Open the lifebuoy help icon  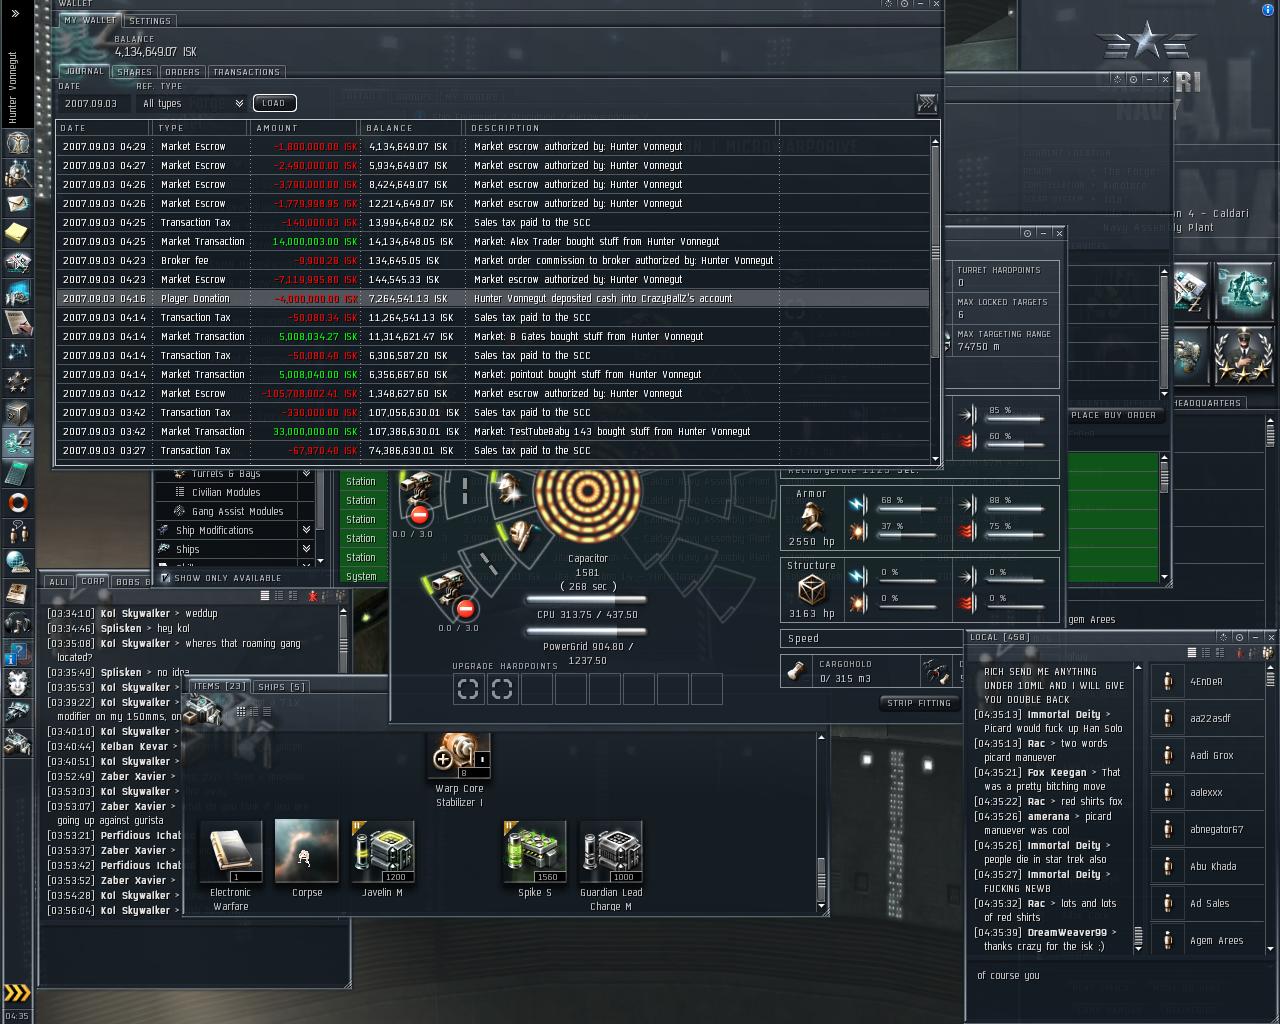point(18,502)
